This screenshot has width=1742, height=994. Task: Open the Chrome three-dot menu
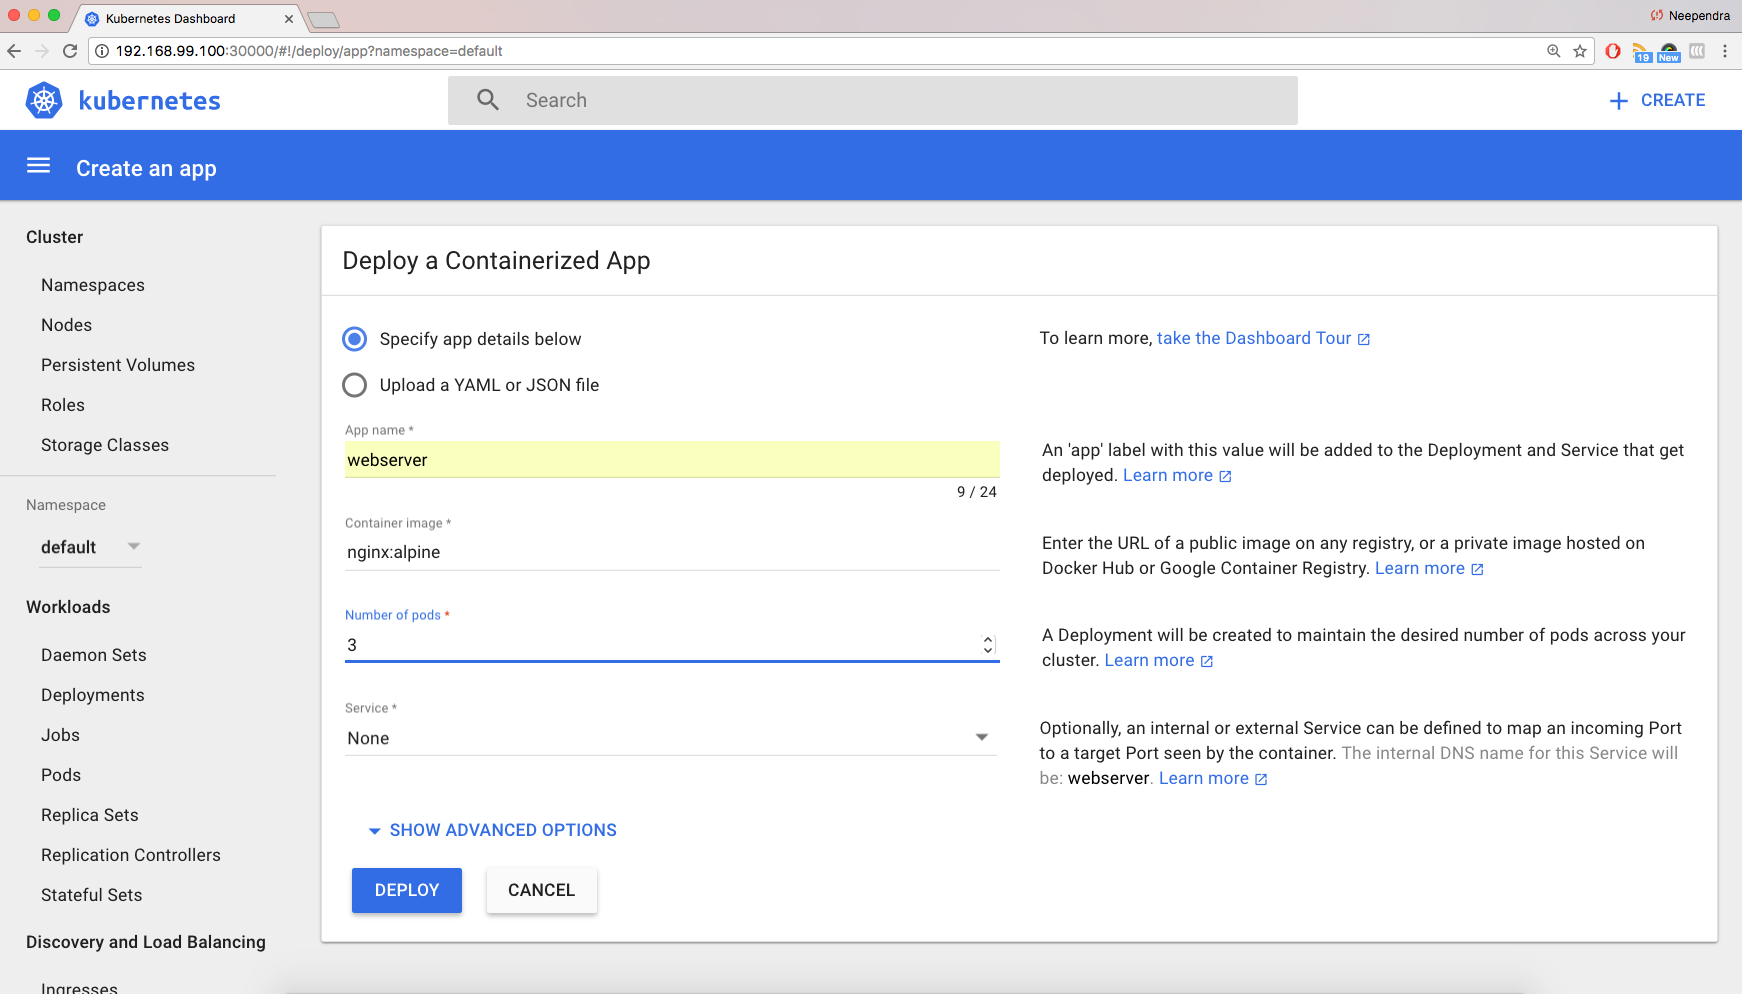pos(1725,51)
